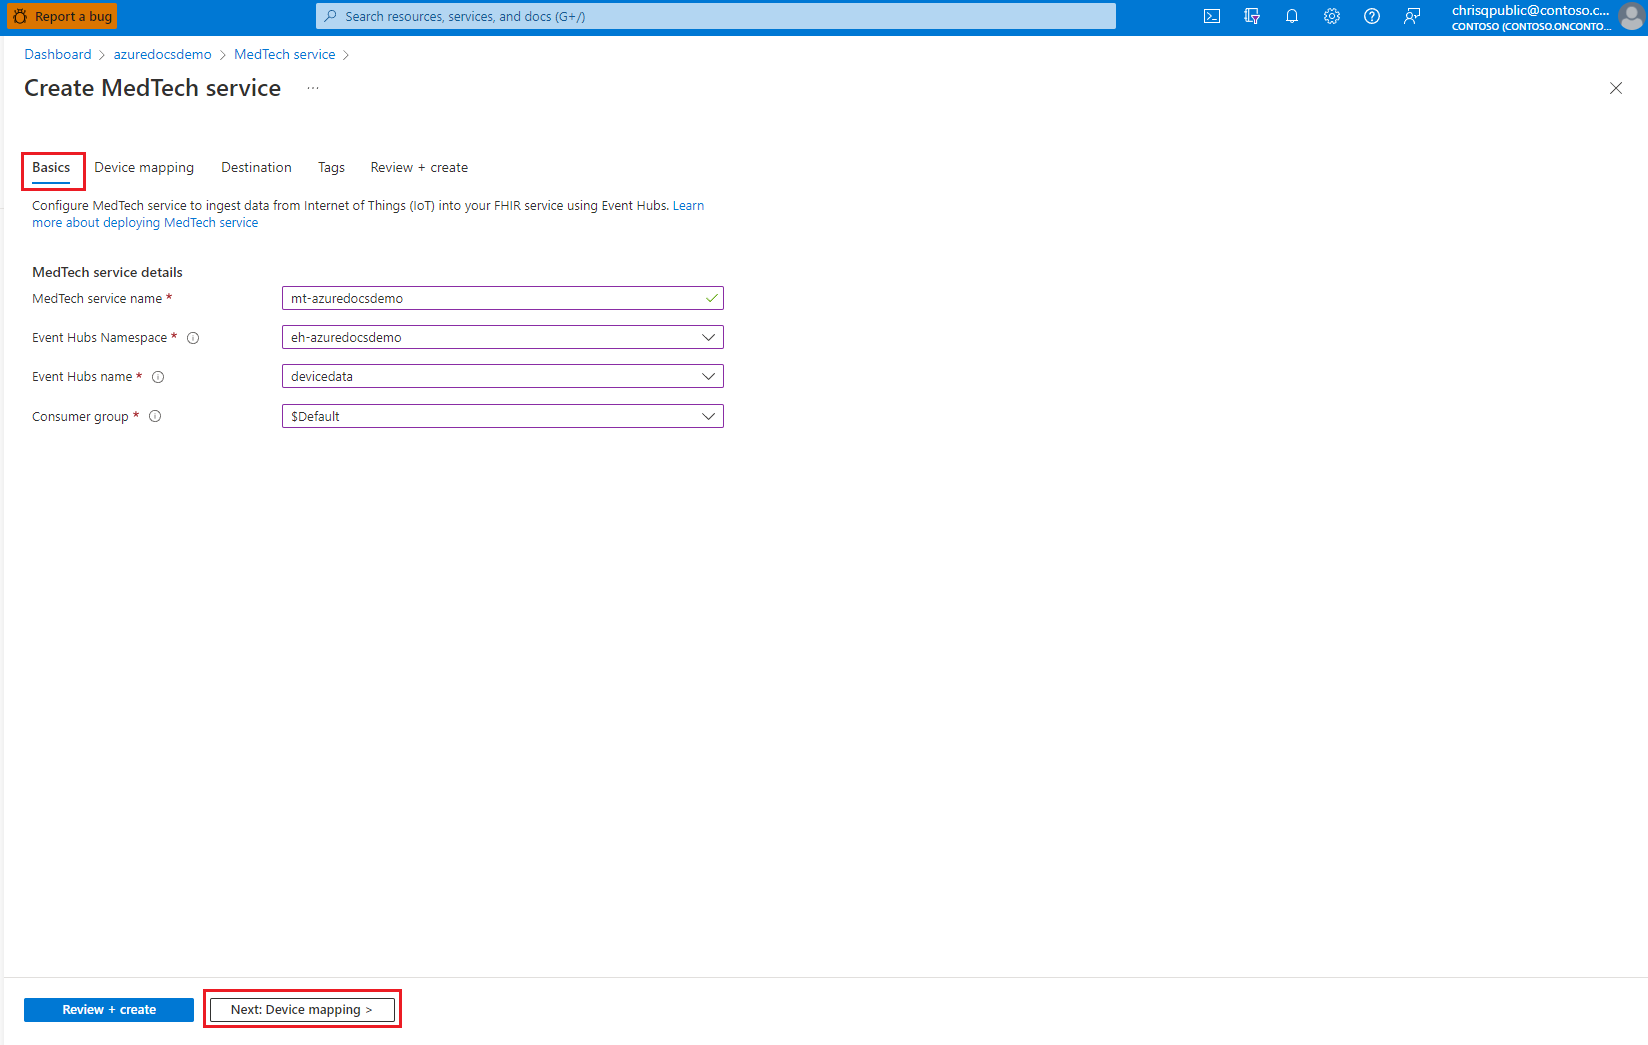1648x1045 pixels.
Task: Open Azure Cloud Shell
Action: (x=1211, y=16)
